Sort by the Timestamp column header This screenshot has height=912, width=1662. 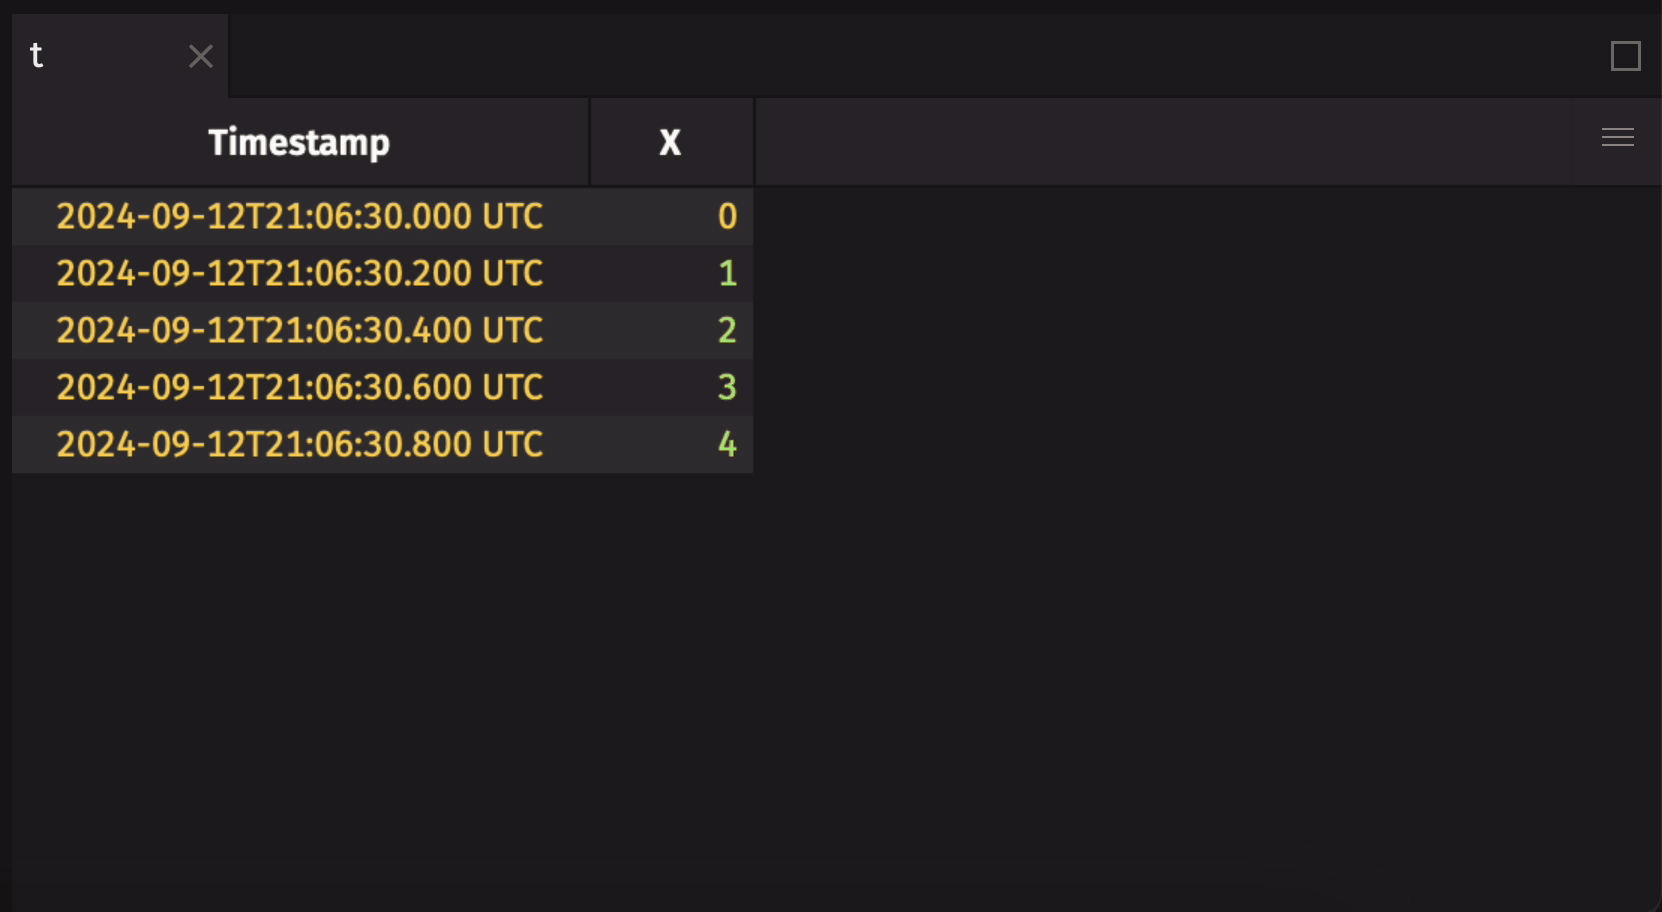298,141
